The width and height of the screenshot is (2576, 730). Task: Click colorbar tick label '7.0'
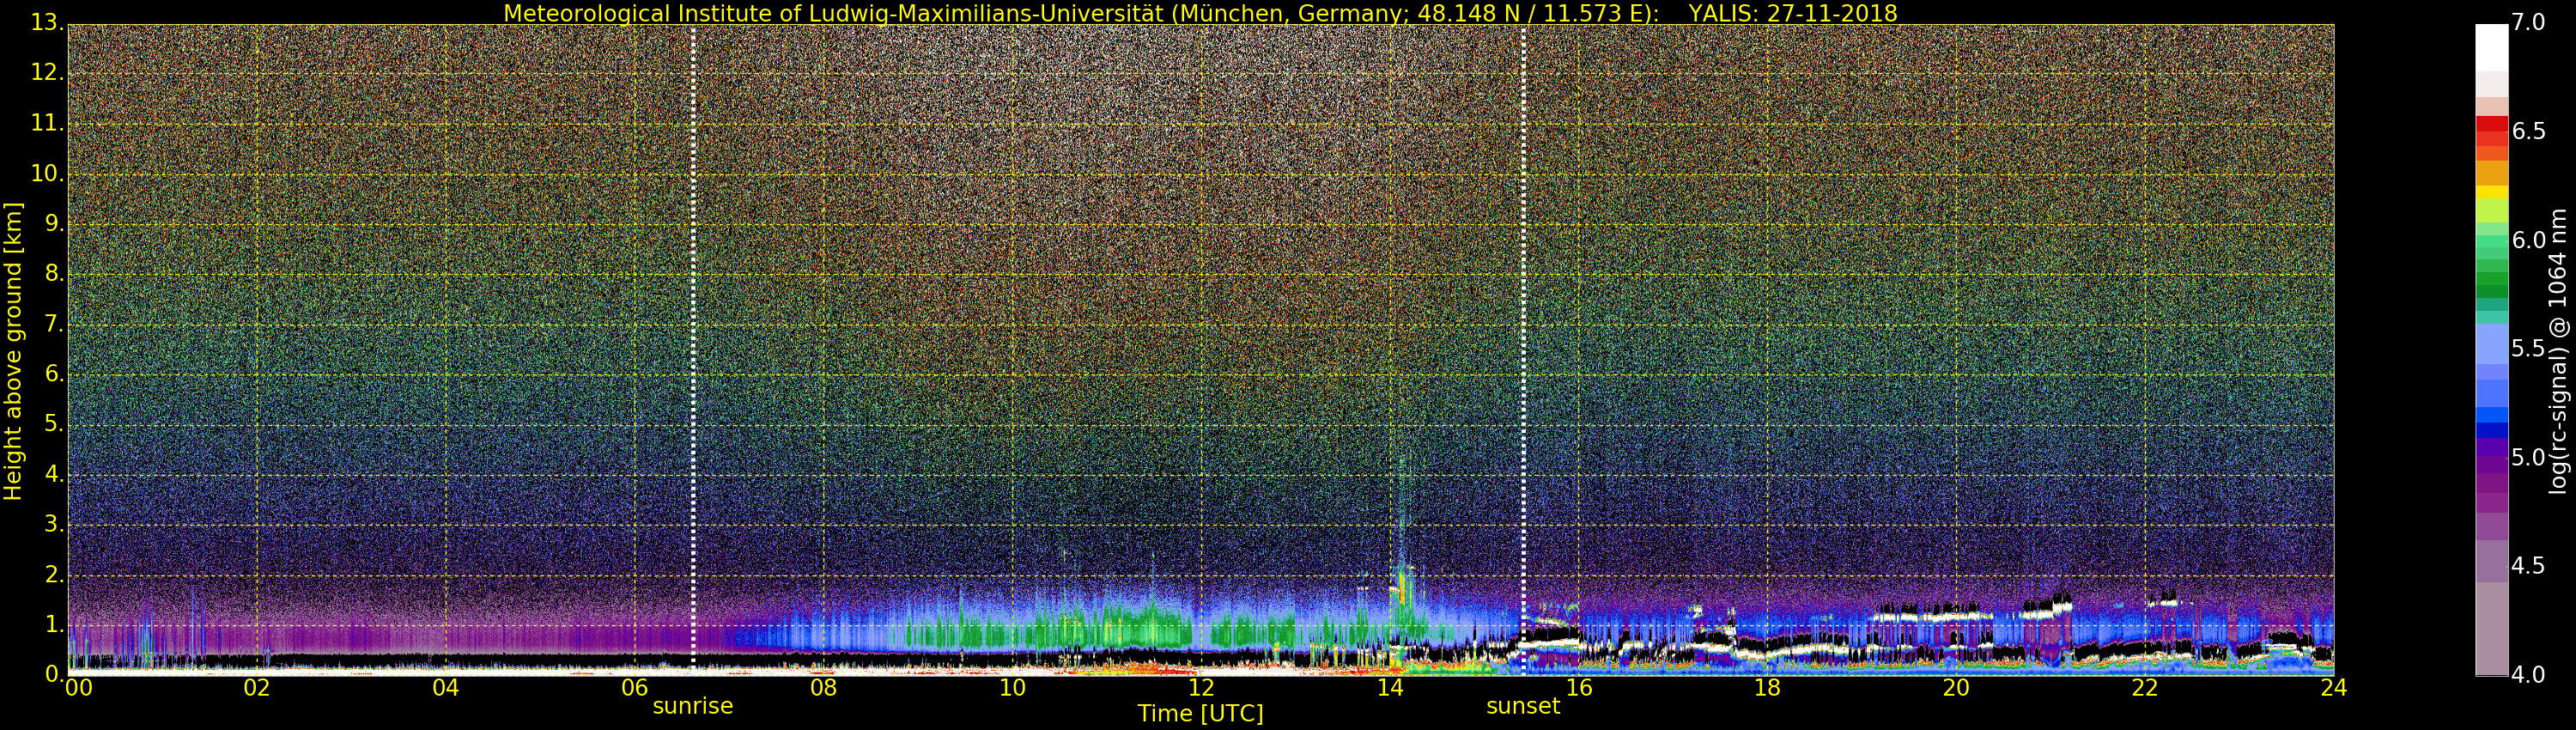tap(2529, 22)
